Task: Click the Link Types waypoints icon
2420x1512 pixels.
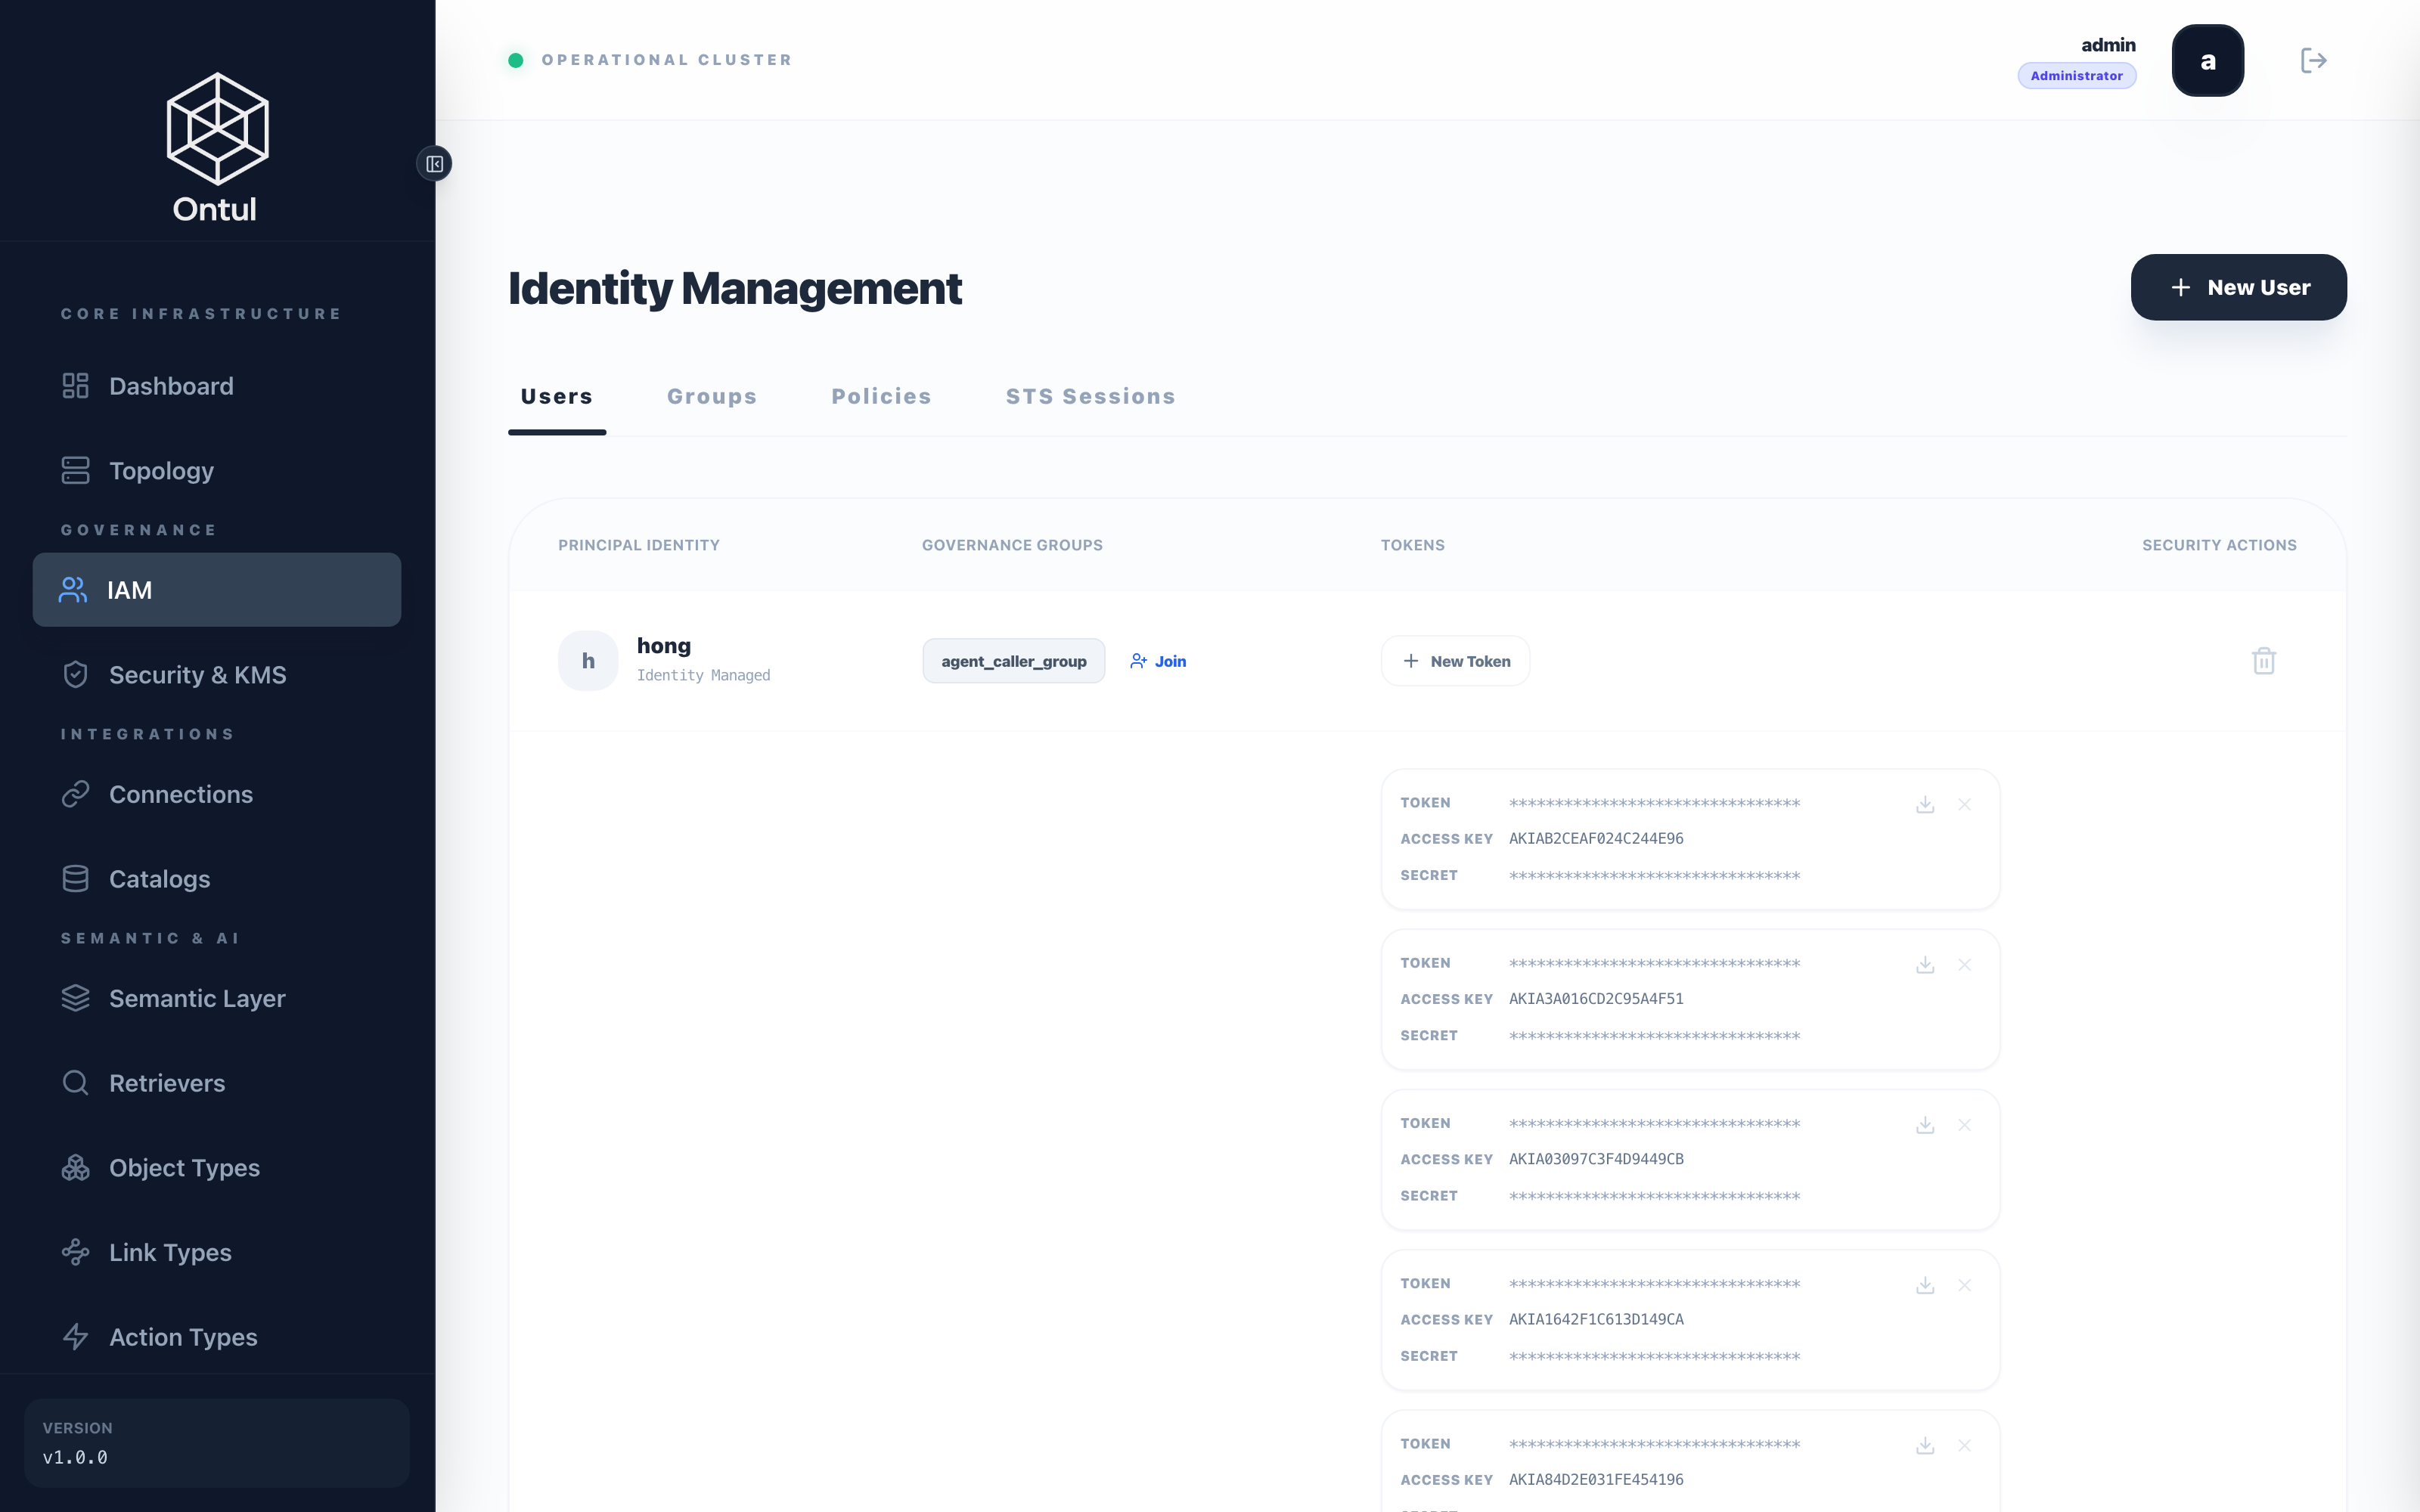Action: click(x=75, y=1252)
